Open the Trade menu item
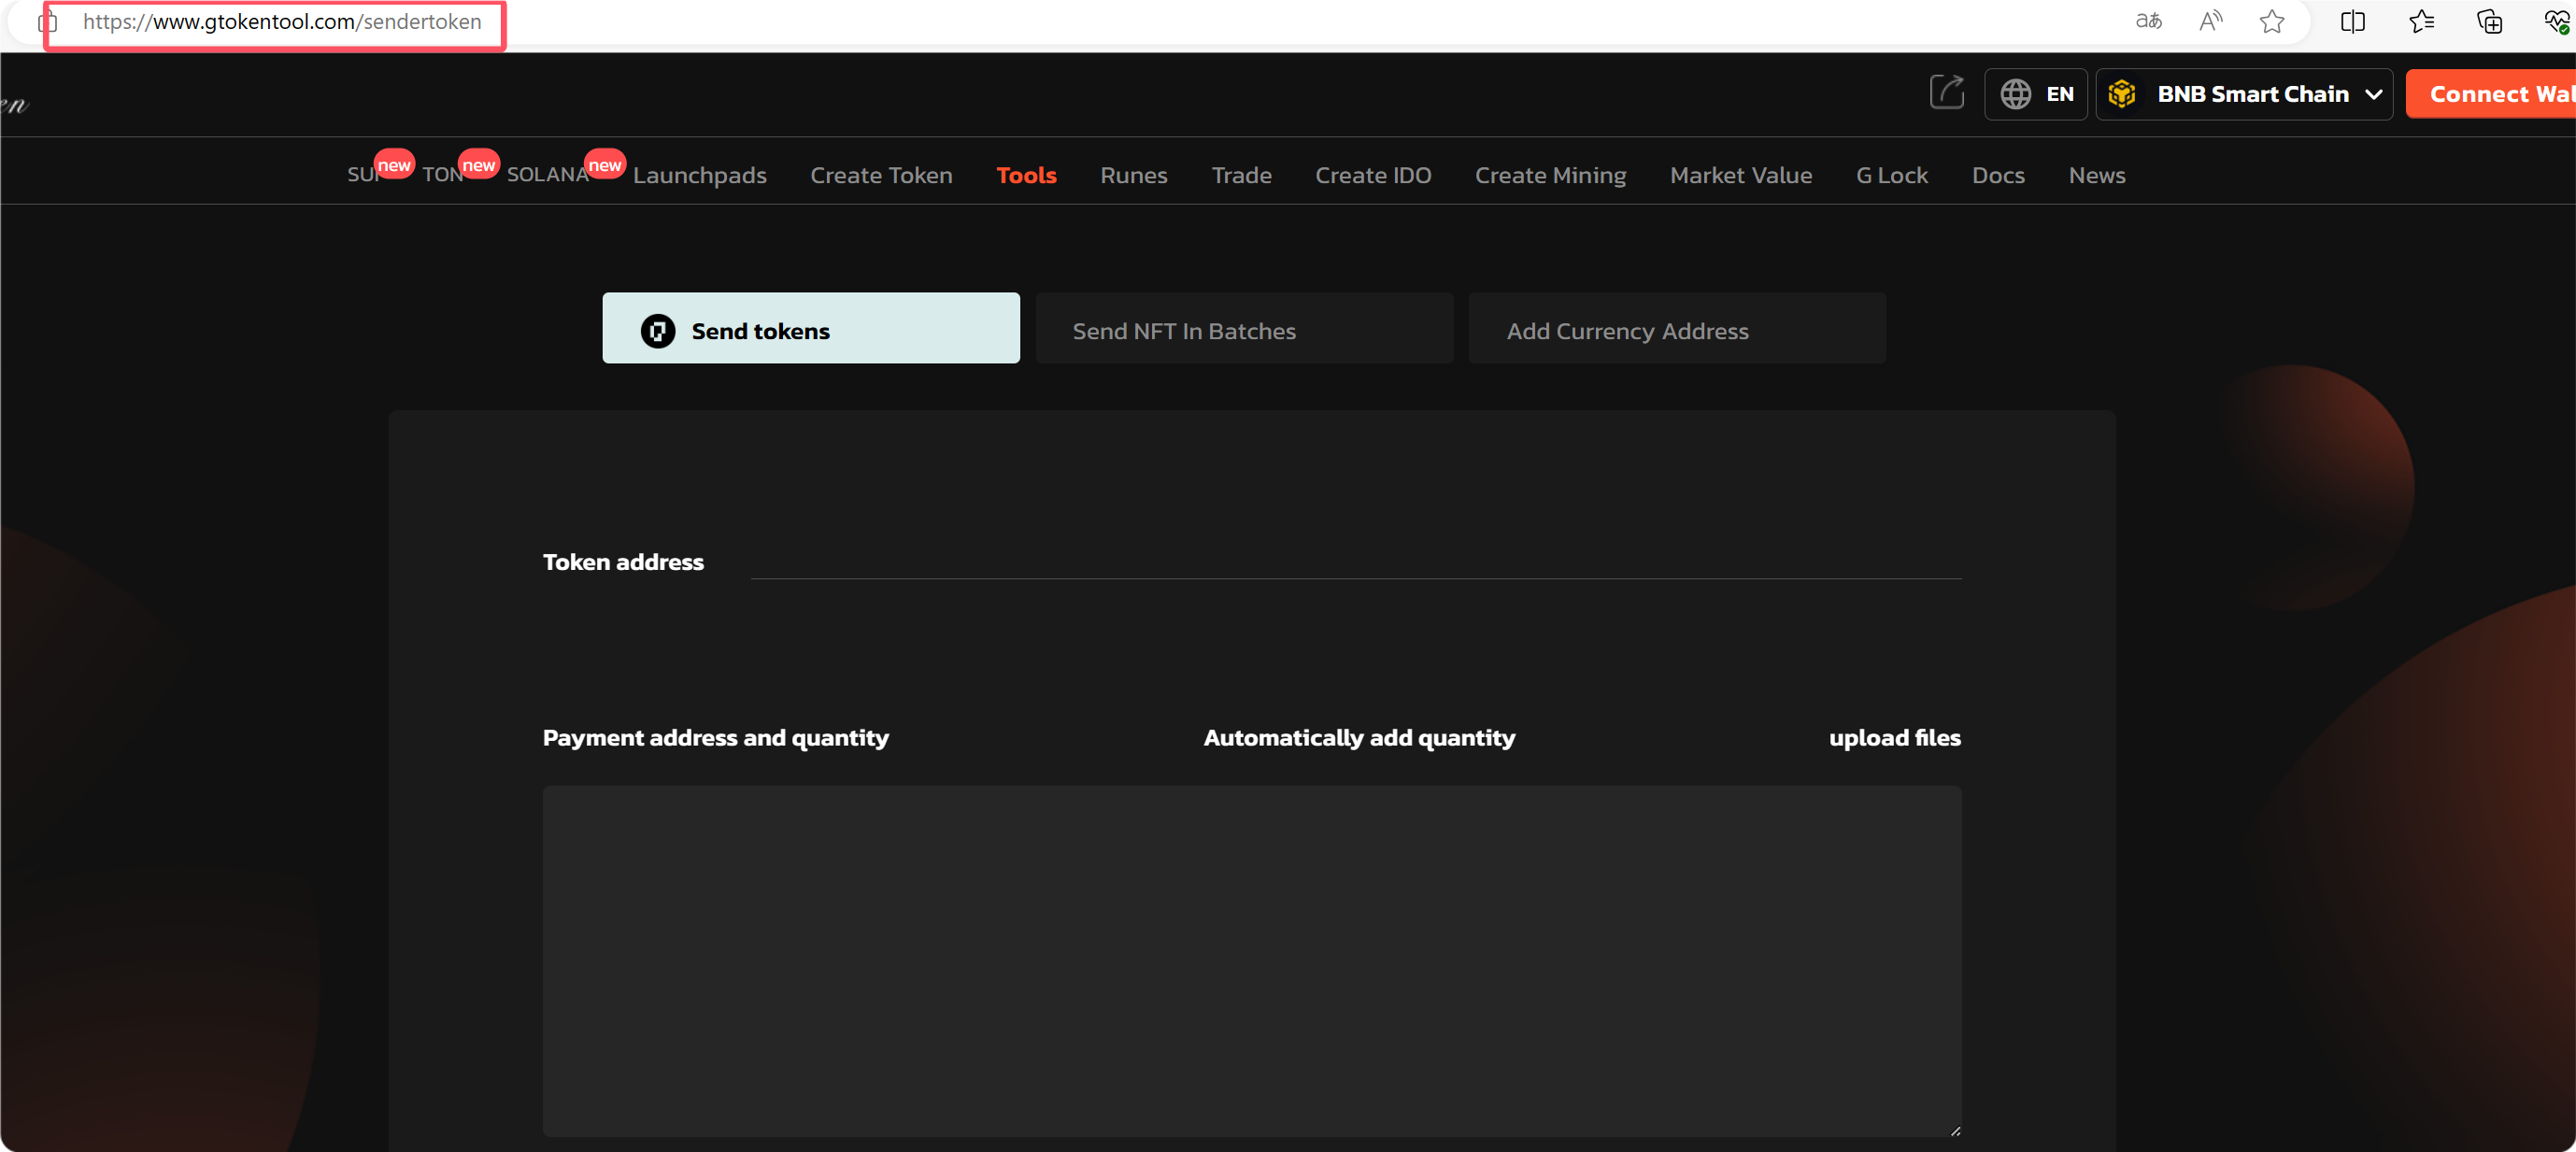 pos(1241,175)
